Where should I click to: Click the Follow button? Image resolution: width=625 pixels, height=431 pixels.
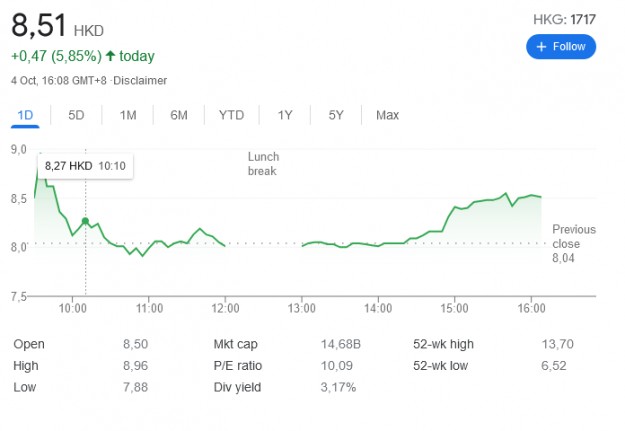(x=561, y=47)
